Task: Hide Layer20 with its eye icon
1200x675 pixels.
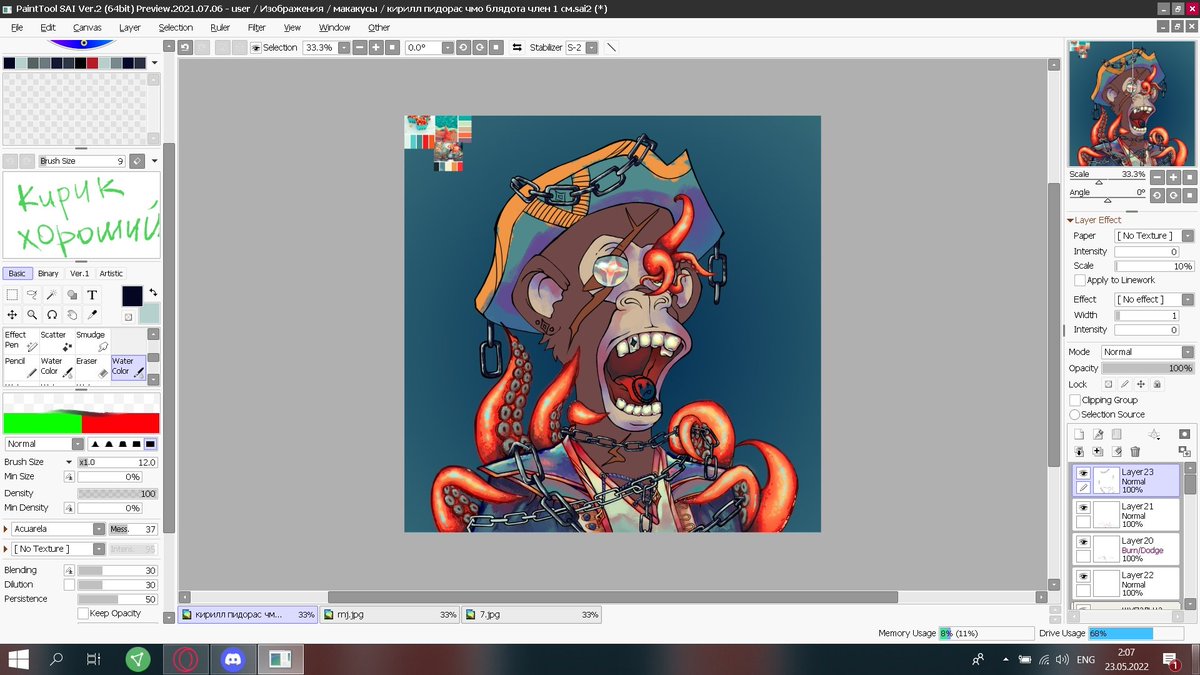Action: pos(1083,542)
